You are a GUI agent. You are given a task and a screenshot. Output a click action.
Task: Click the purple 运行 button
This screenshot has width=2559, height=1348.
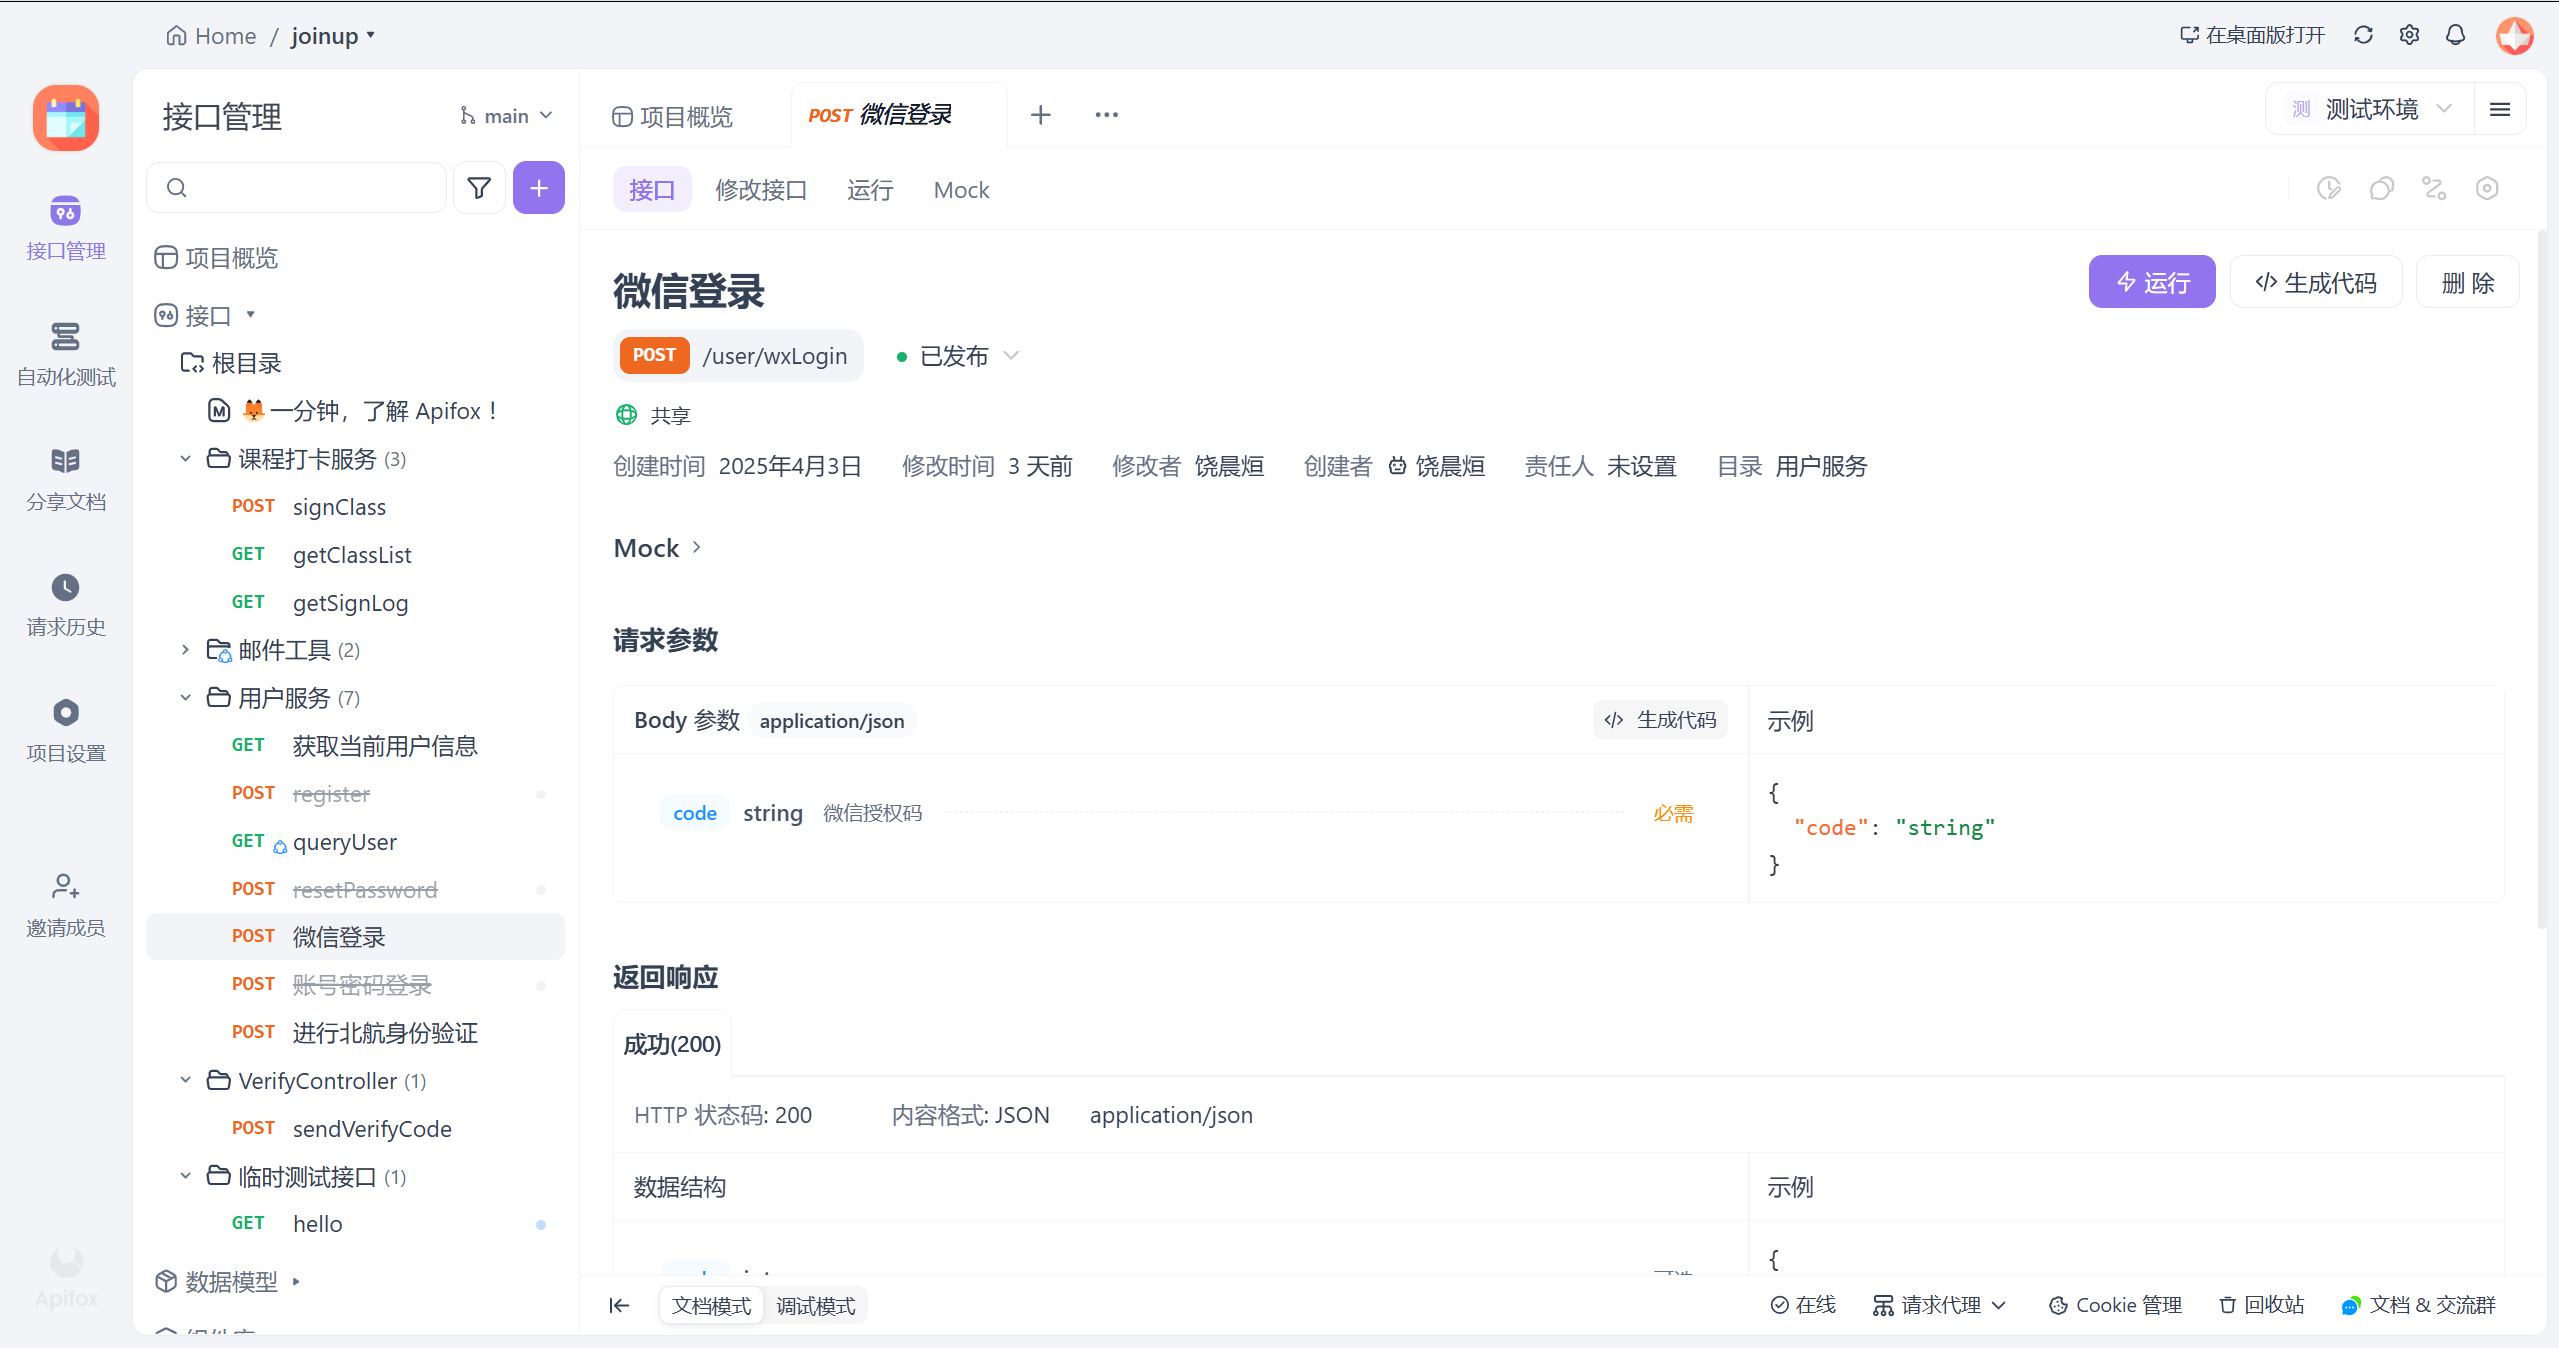click(x=2151, y=283)
